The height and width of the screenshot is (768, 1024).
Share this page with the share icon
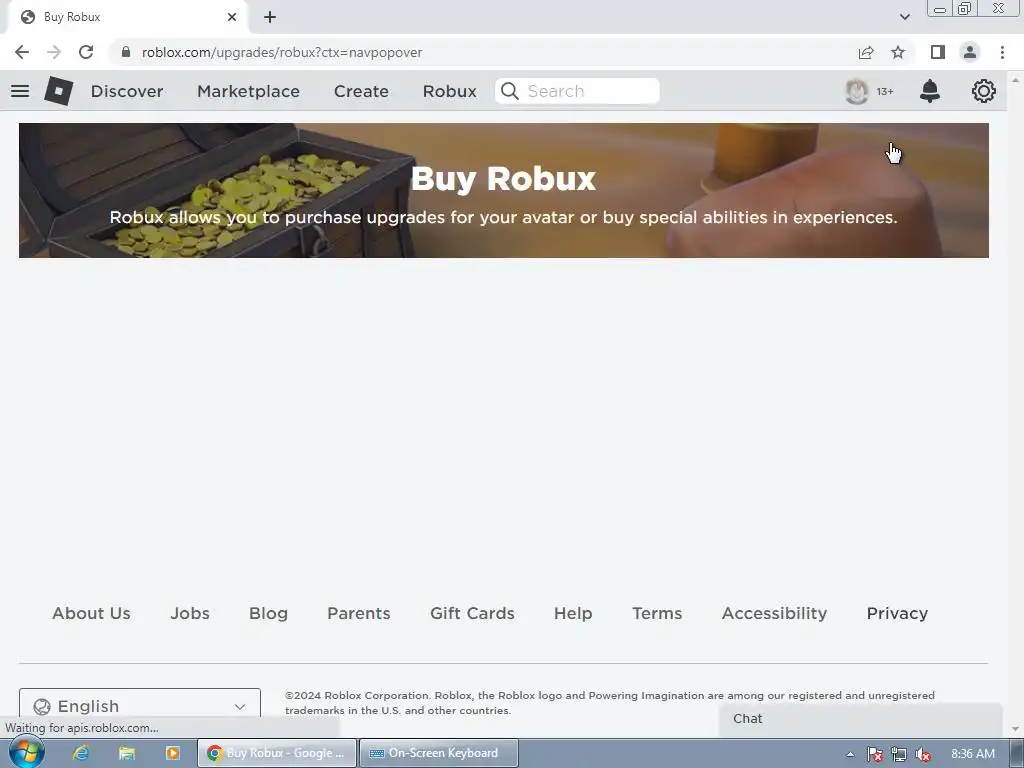click(866, 52)
